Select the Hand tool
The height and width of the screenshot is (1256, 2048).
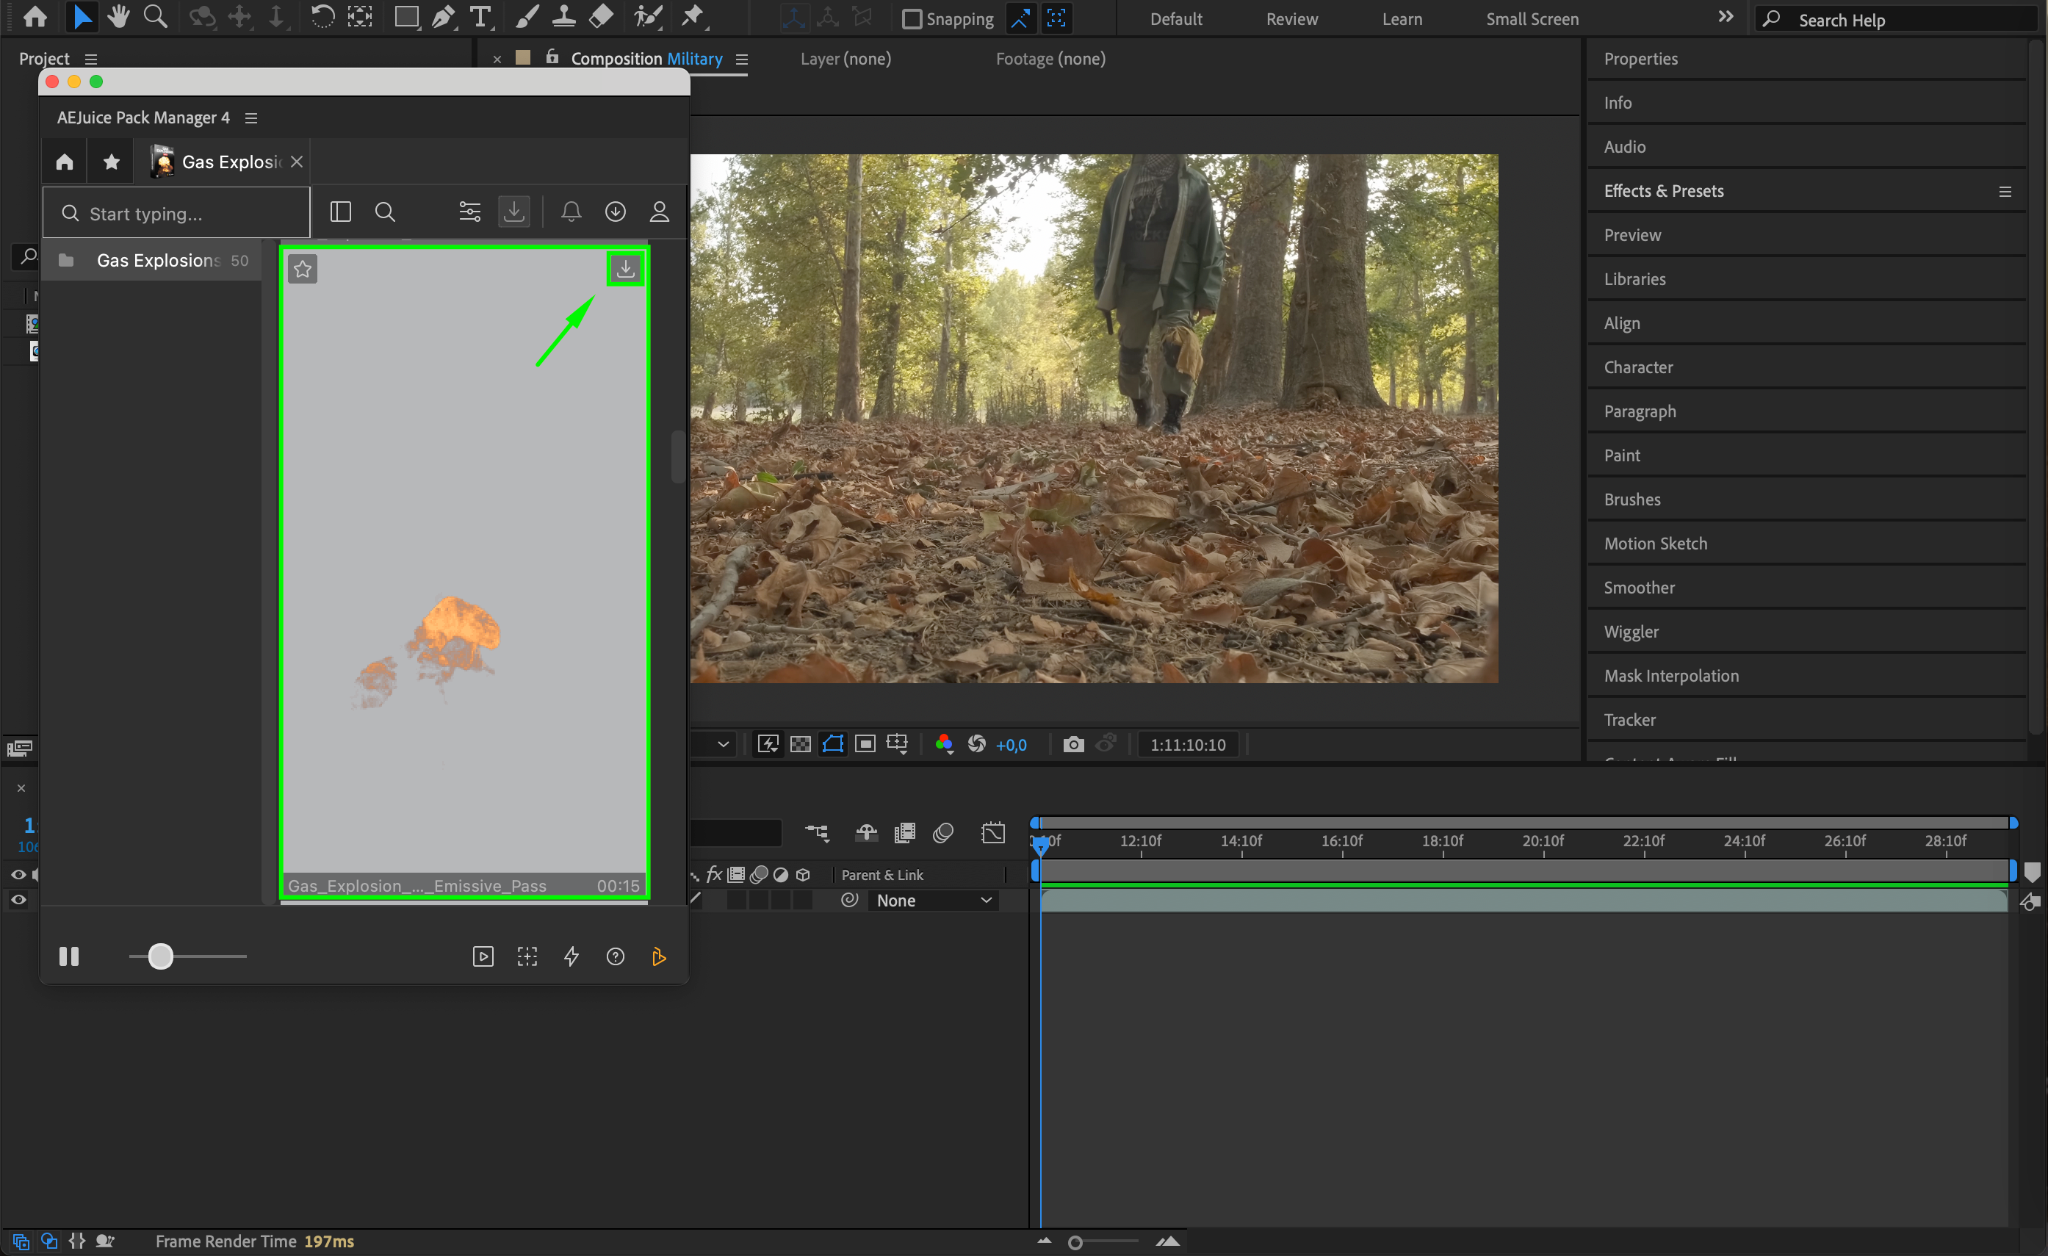pyautogui.click(x=118, y=17)
